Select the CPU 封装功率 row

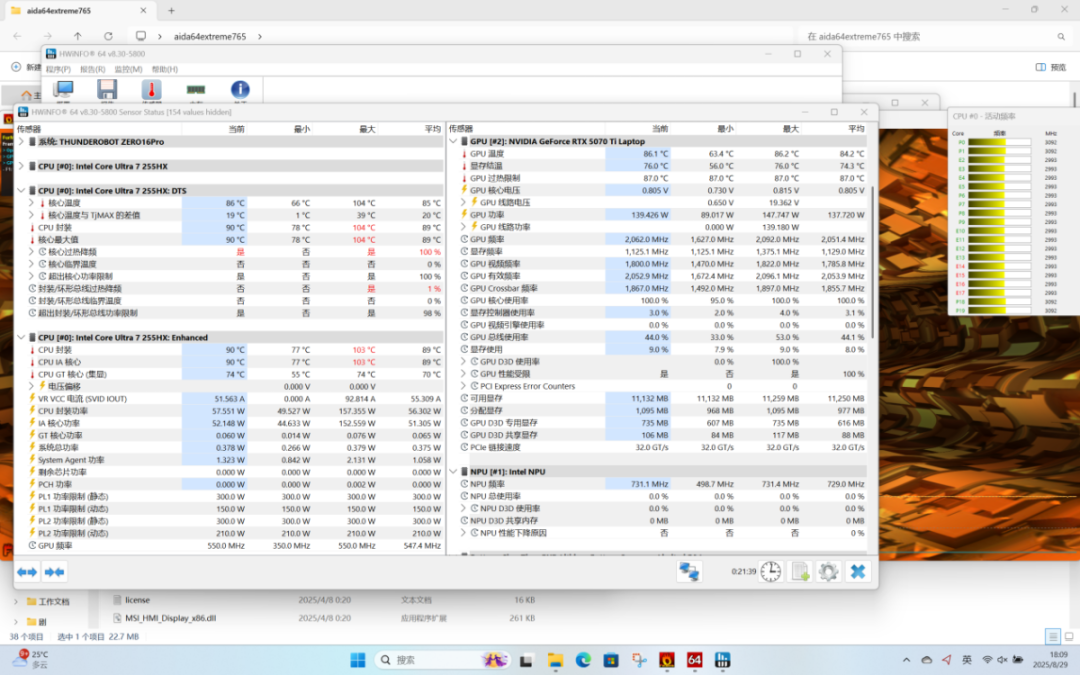(x=234, y=411)
